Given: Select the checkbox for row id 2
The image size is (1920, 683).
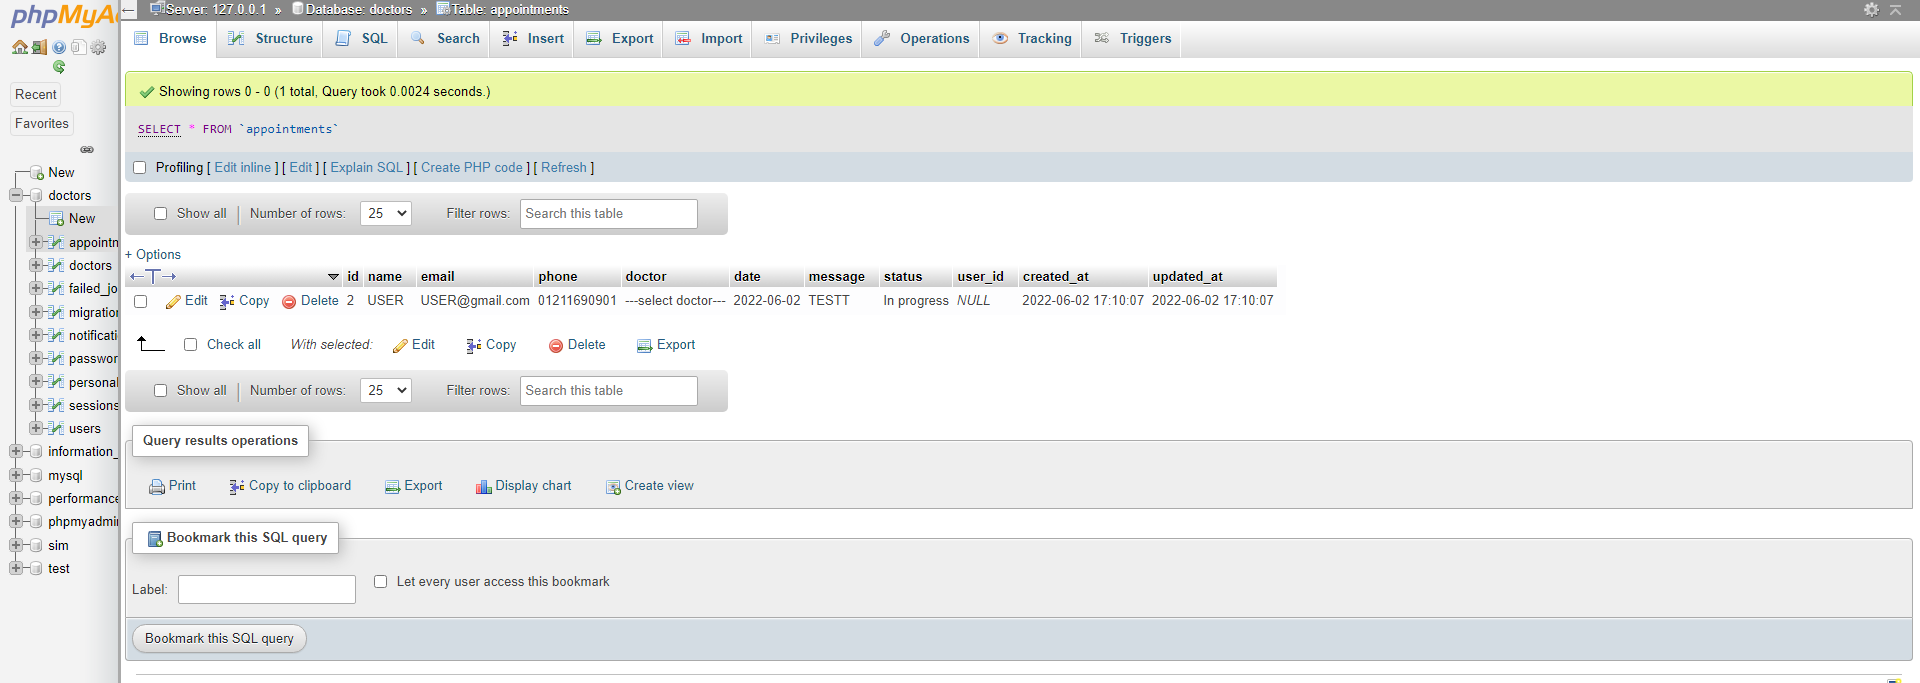Looking at the screenshot, I should [140, 301].
